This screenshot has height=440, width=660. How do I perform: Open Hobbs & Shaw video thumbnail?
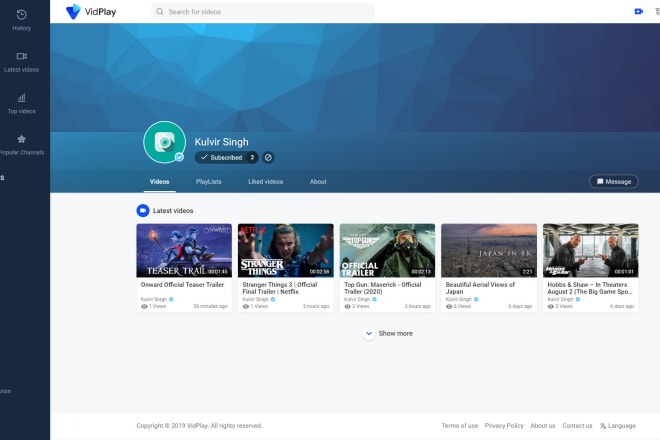(591, 251)
